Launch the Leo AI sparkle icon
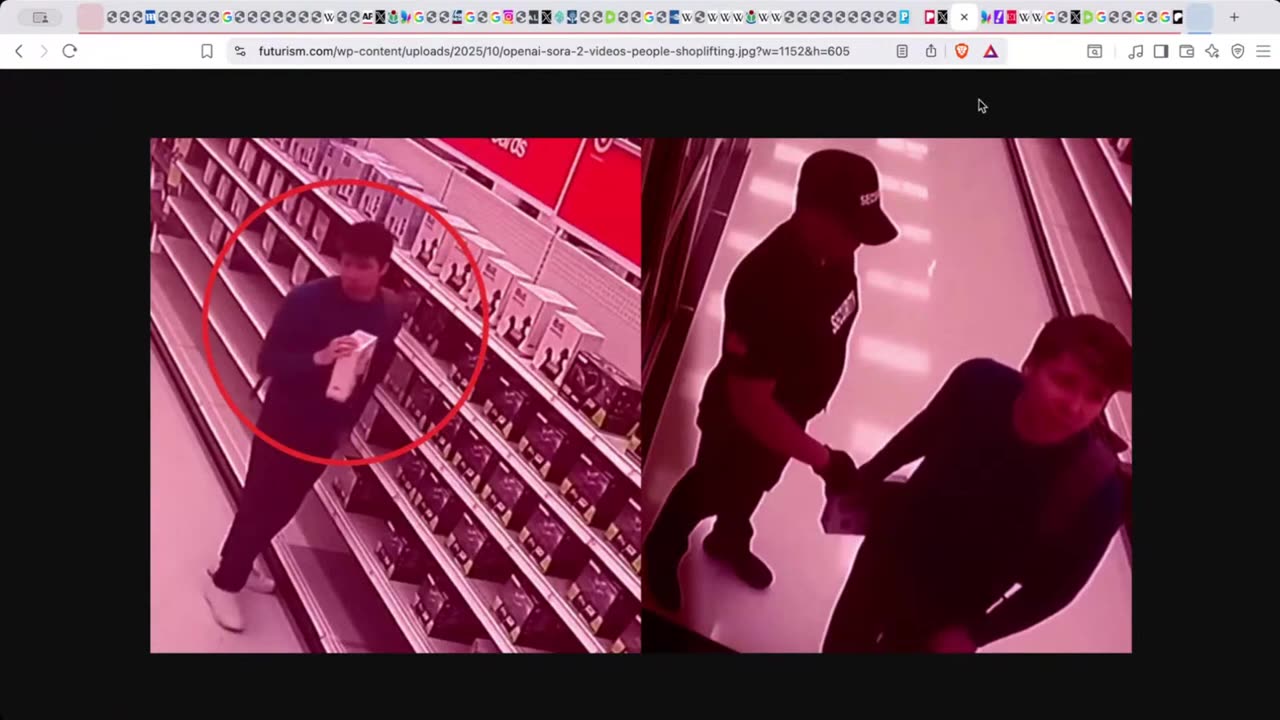 coord(1212,51)
